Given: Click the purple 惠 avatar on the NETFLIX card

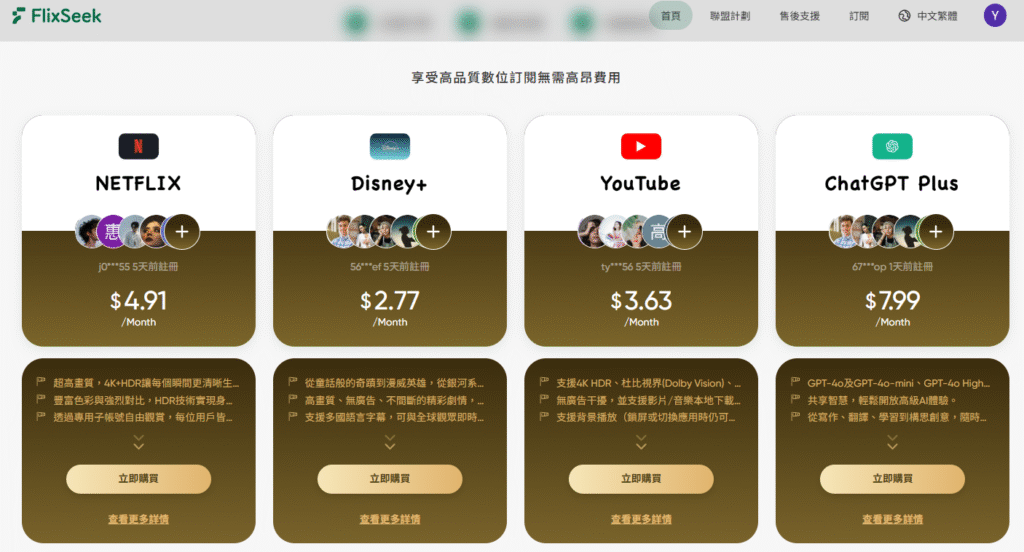Looking at the screenshot, I should point(112,231).
